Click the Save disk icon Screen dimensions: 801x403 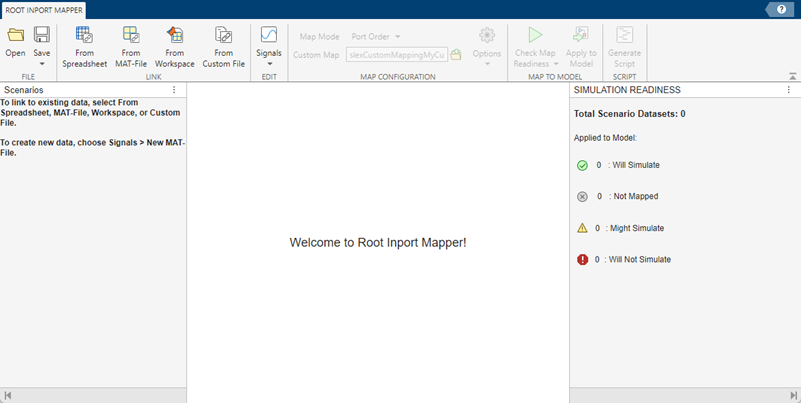[42, 36]
